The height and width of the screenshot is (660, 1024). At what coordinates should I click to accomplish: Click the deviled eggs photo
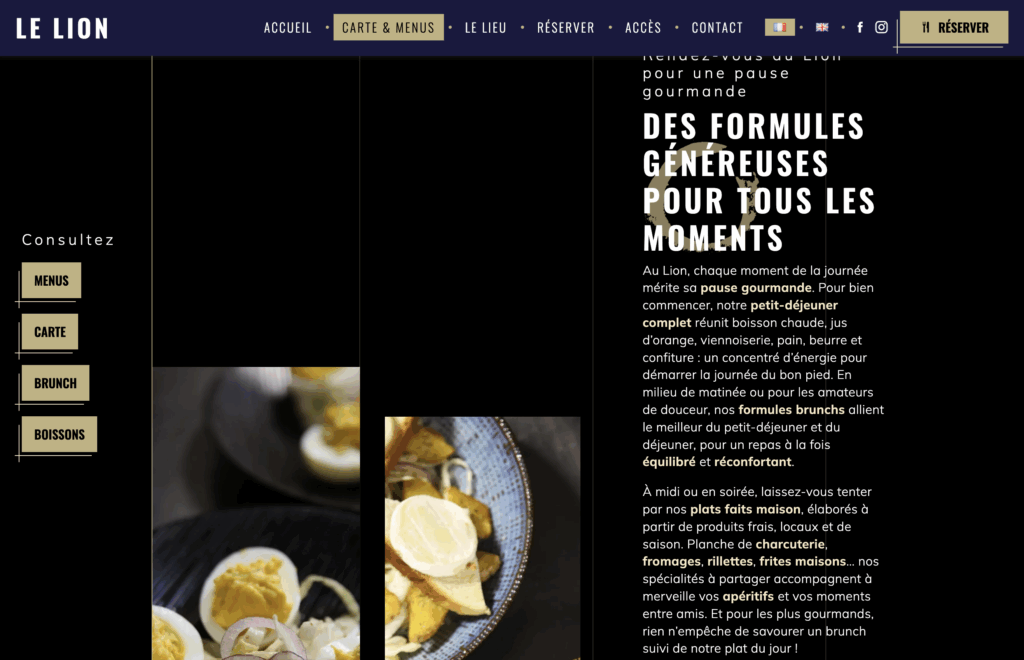click(256, 513)
